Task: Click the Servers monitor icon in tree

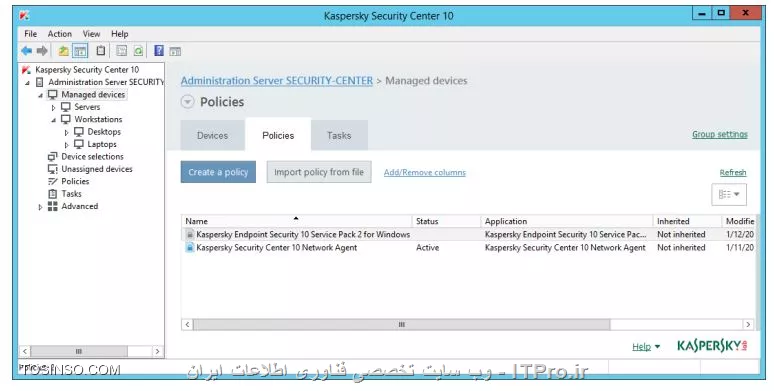Action: pos(66,107)
